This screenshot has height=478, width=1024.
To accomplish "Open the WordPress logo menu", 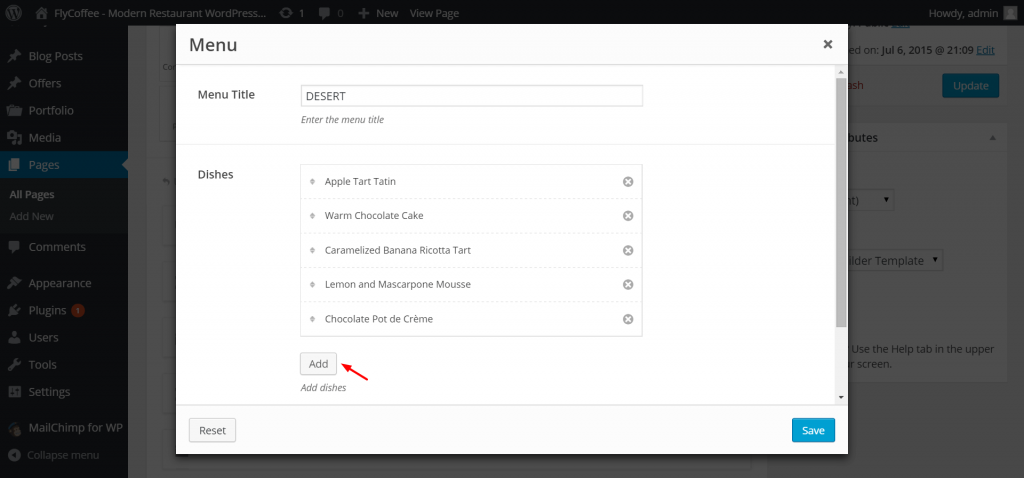I will click(13, 12).
